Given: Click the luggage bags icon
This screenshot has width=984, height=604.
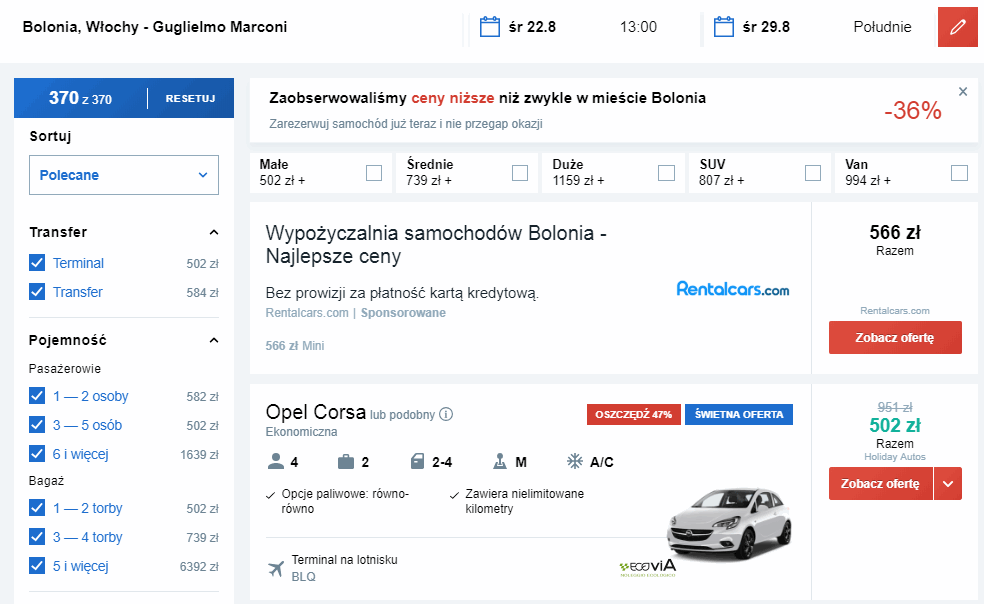Looking at the screenshot, I should 346,462.
